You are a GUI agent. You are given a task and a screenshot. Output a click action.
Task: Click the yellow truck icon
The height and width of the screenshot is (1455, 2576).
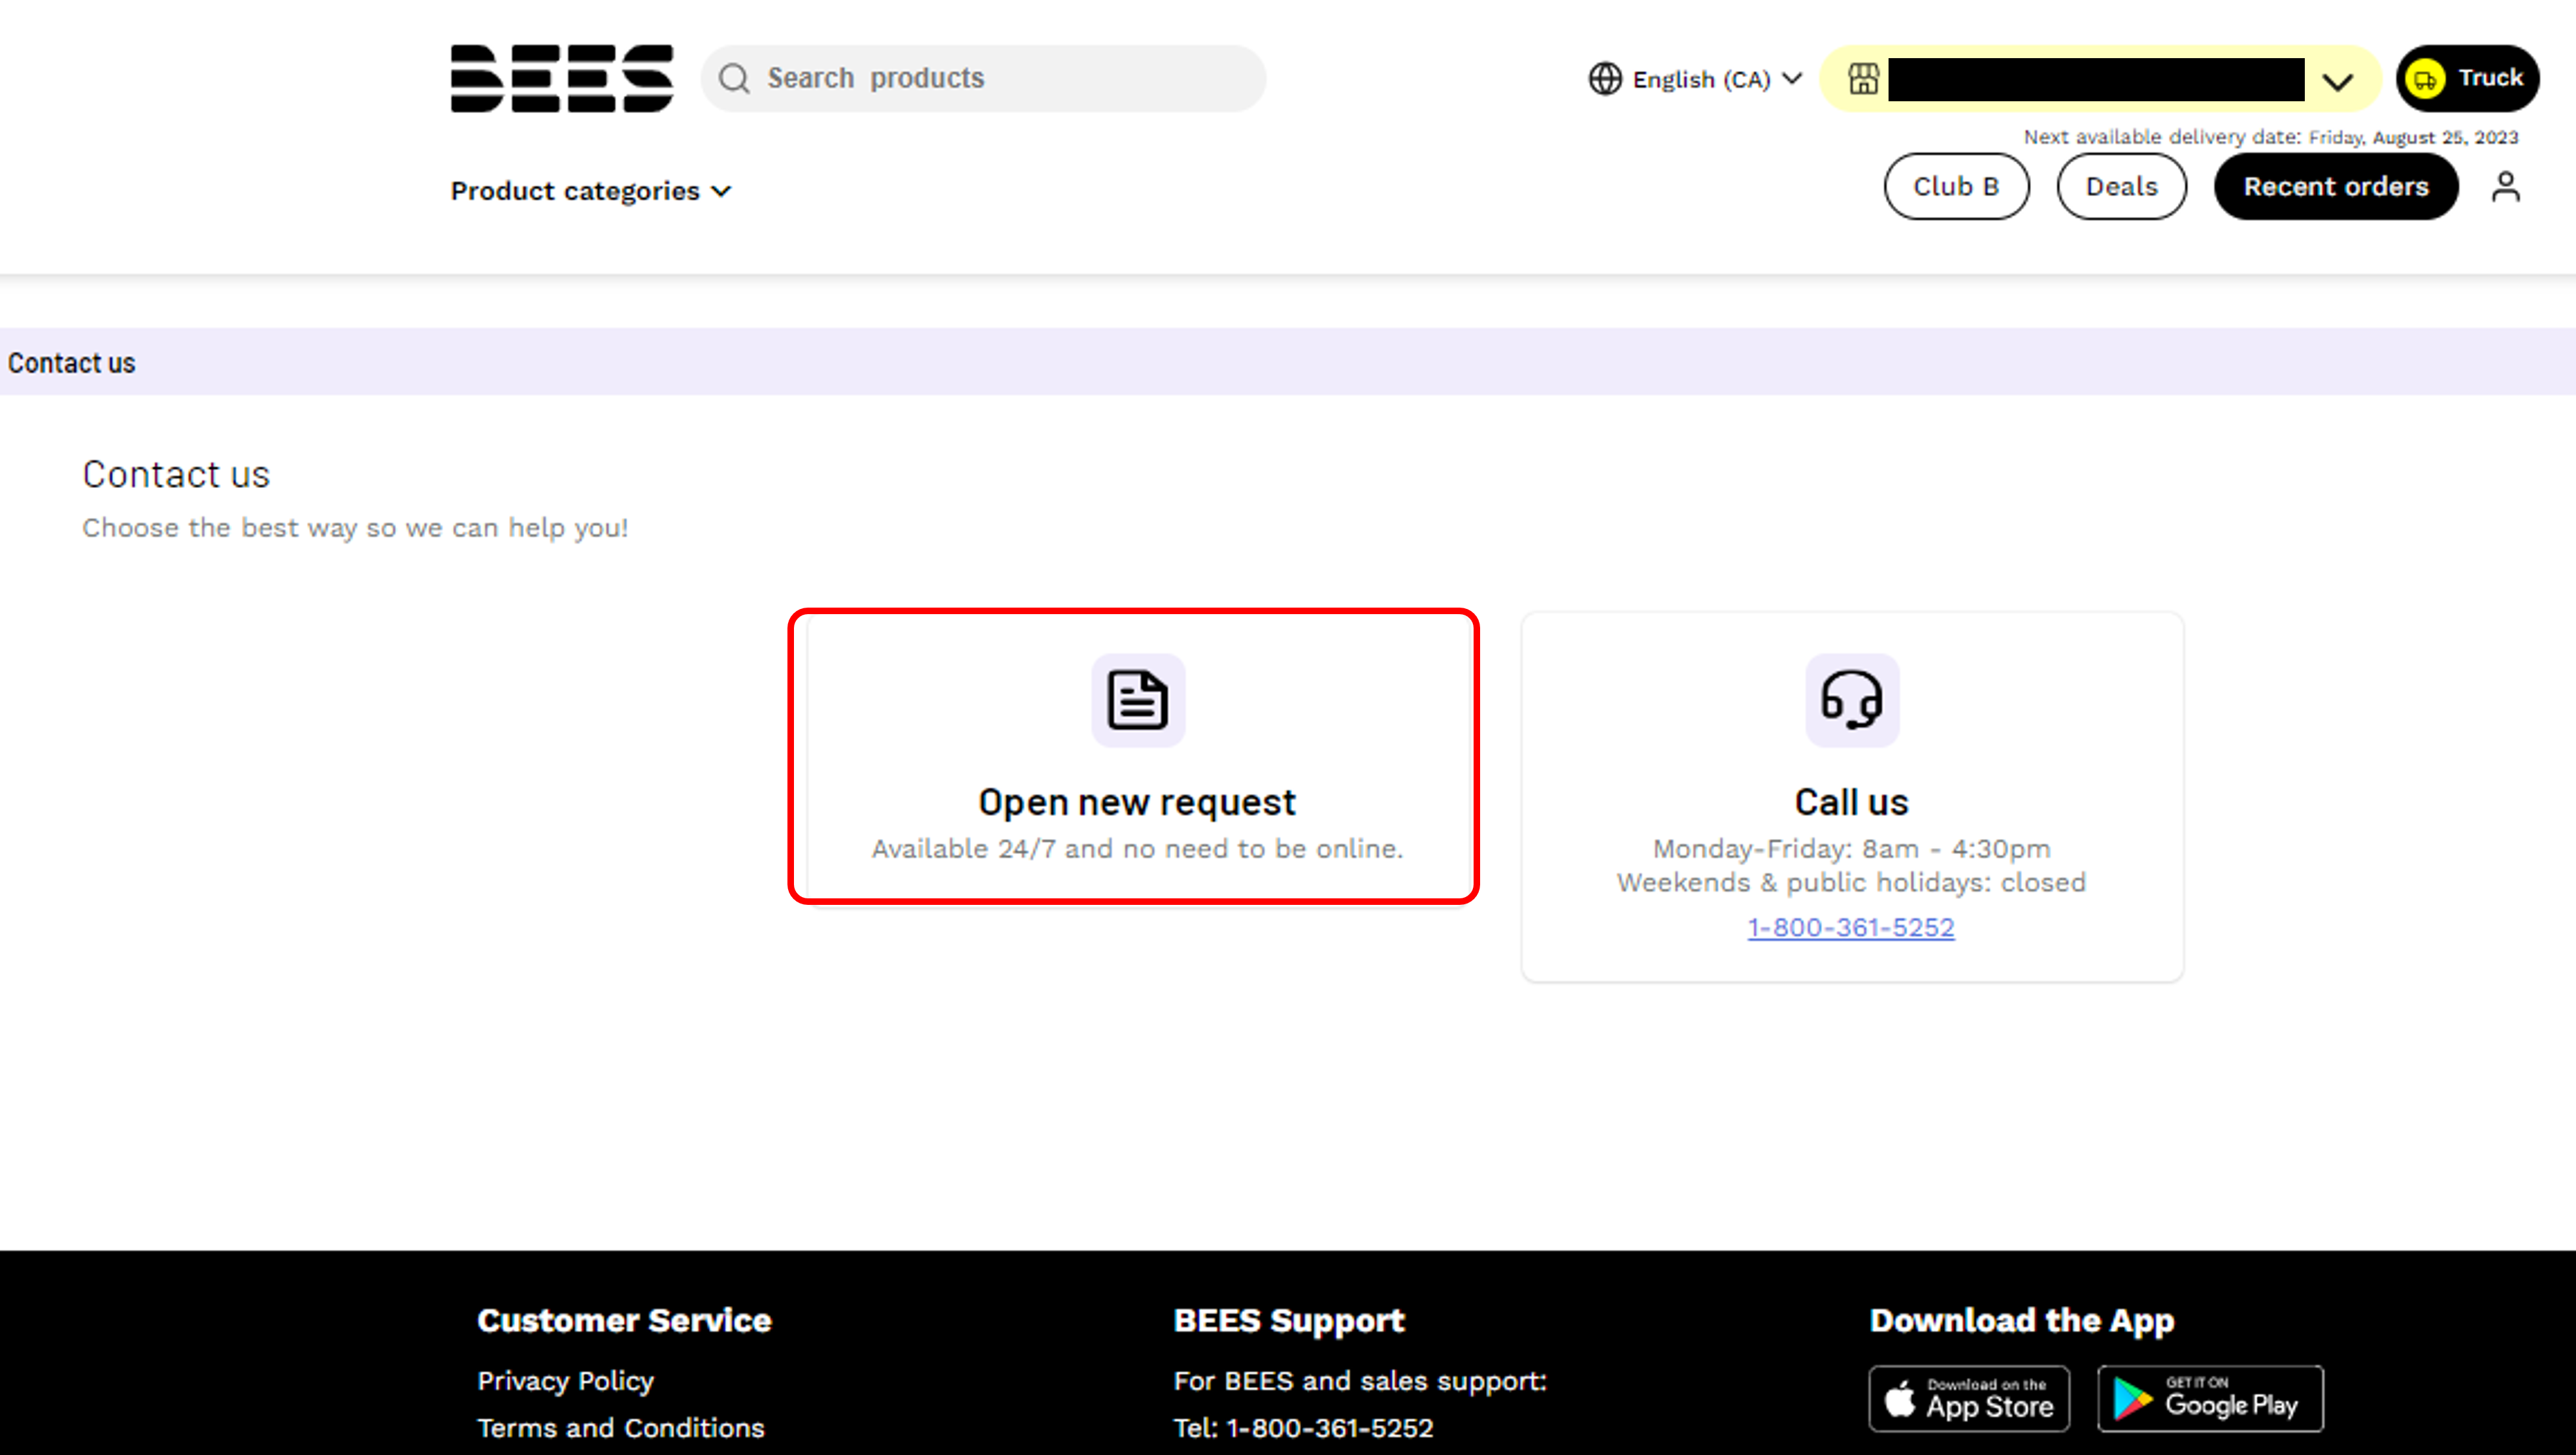coord(2425,78)
